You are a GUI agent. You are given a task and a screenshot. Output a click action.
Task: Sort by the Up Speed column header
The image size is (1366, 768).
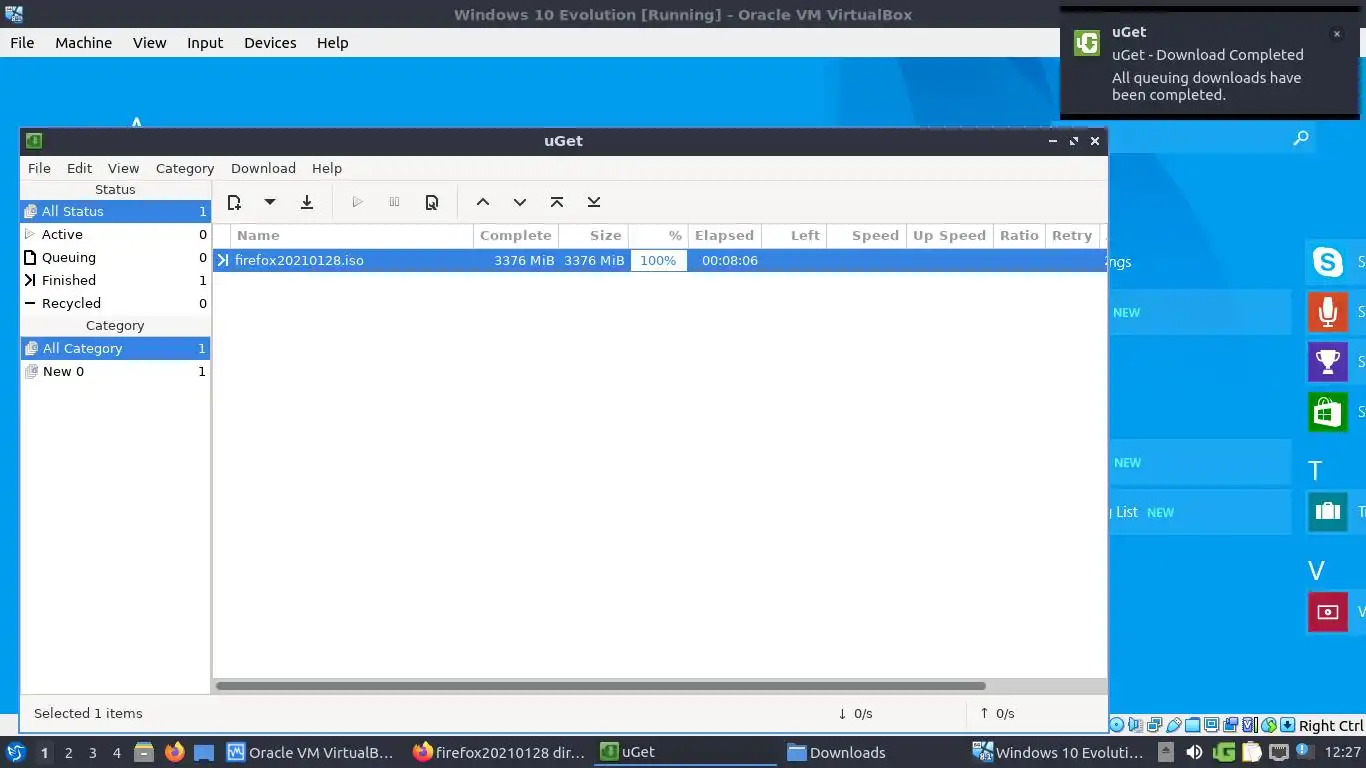pyautogui.click(x=949, y=235)
